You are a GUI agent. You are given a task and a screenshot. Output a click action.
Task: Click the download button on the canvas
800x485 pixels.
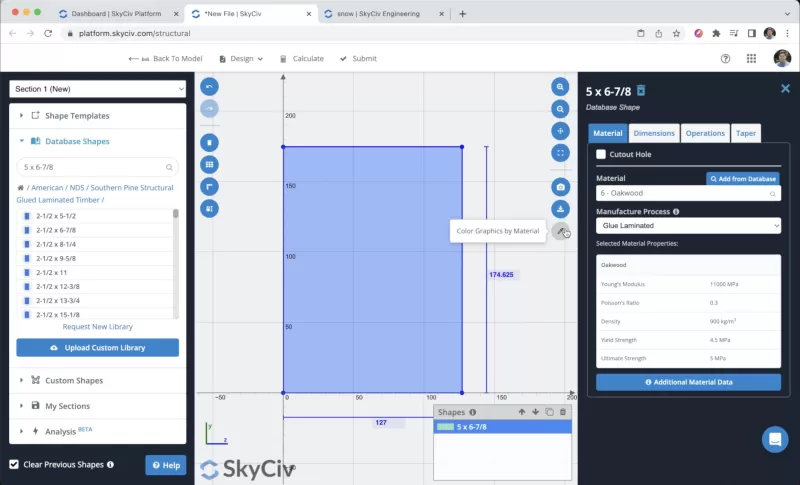[560, 209]
